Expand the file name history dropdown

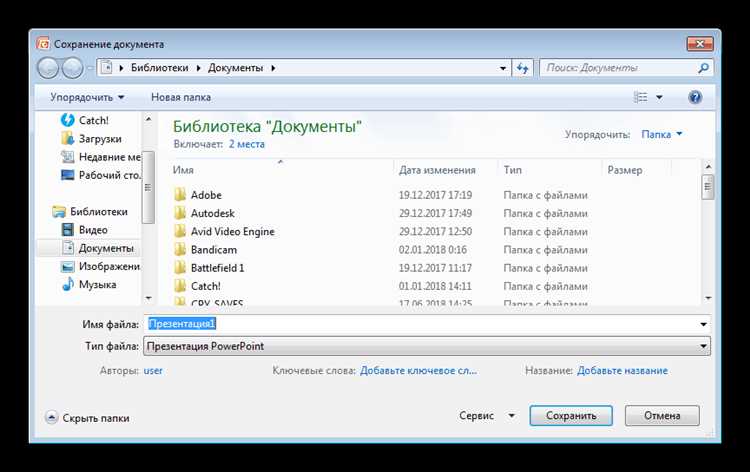703,324
